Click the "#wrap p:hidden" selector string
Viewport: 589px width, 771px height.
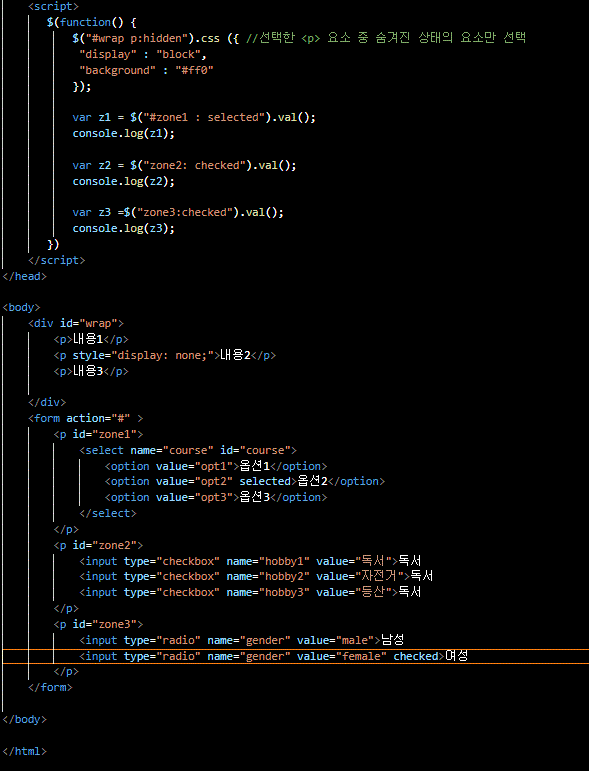pyautogui.click(x=137, y=38)
